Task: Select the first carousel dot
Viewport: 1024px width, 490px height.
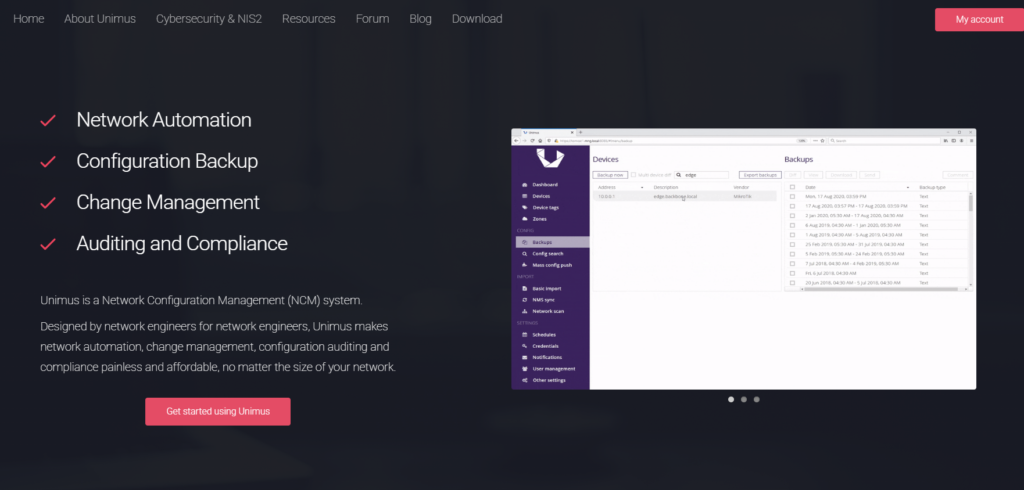Action: (x=731, y=399)
